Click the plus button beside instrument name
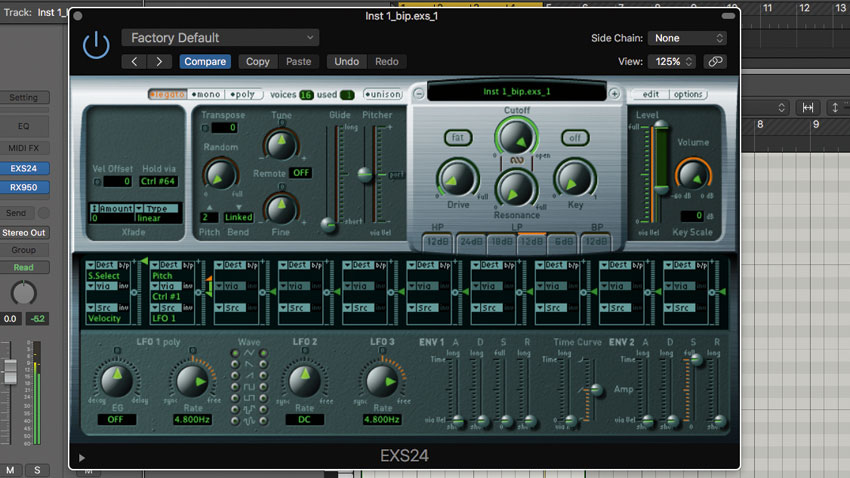 (x=614, y=94)
